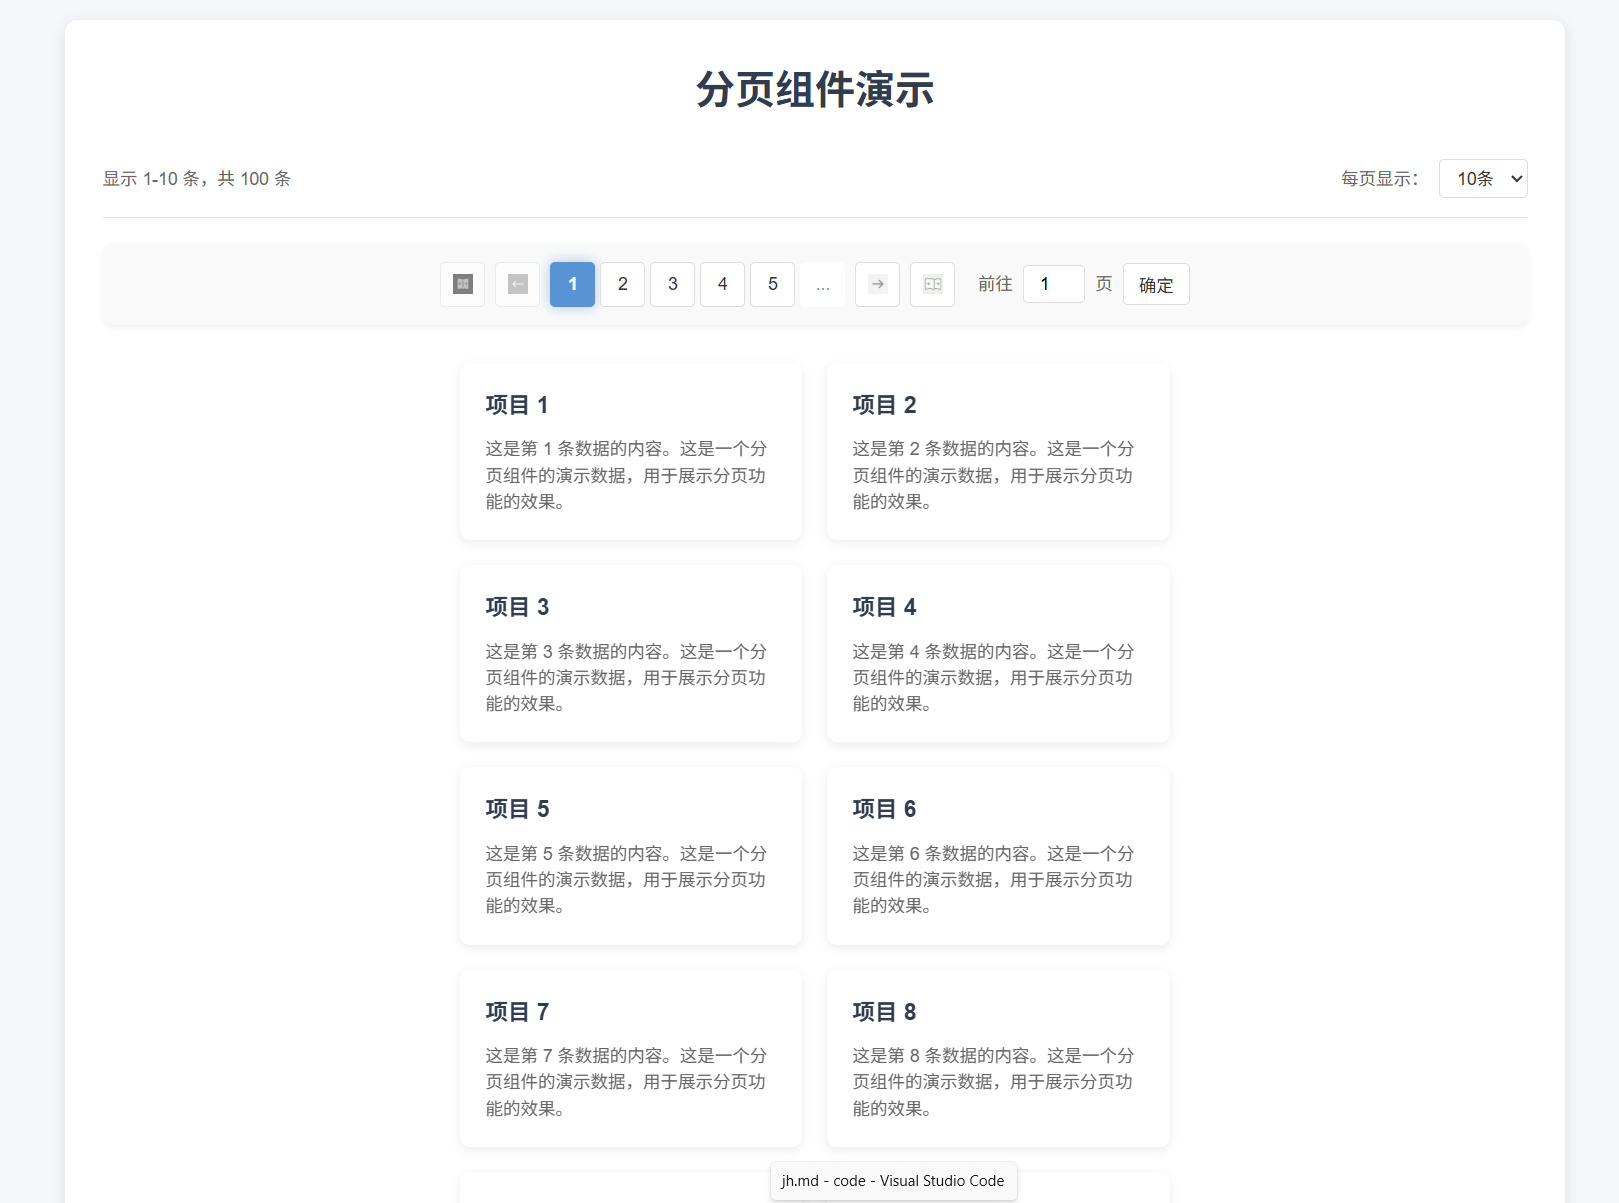Jump to the last page icon

point(932,284)
